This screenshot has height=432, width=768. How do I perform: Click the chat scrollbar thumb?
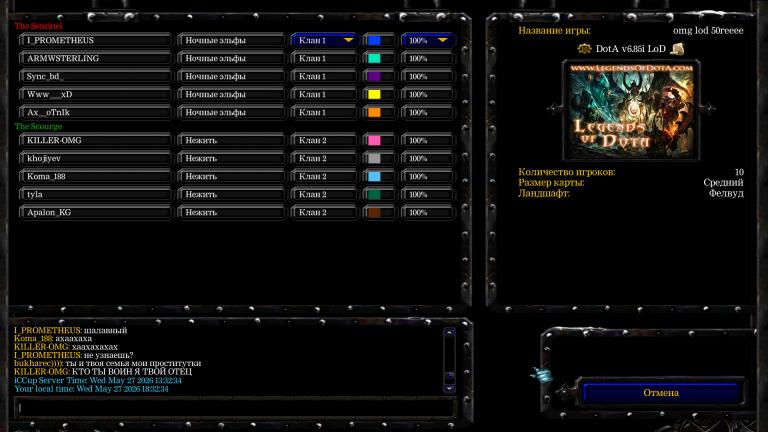tap(449, 376)
